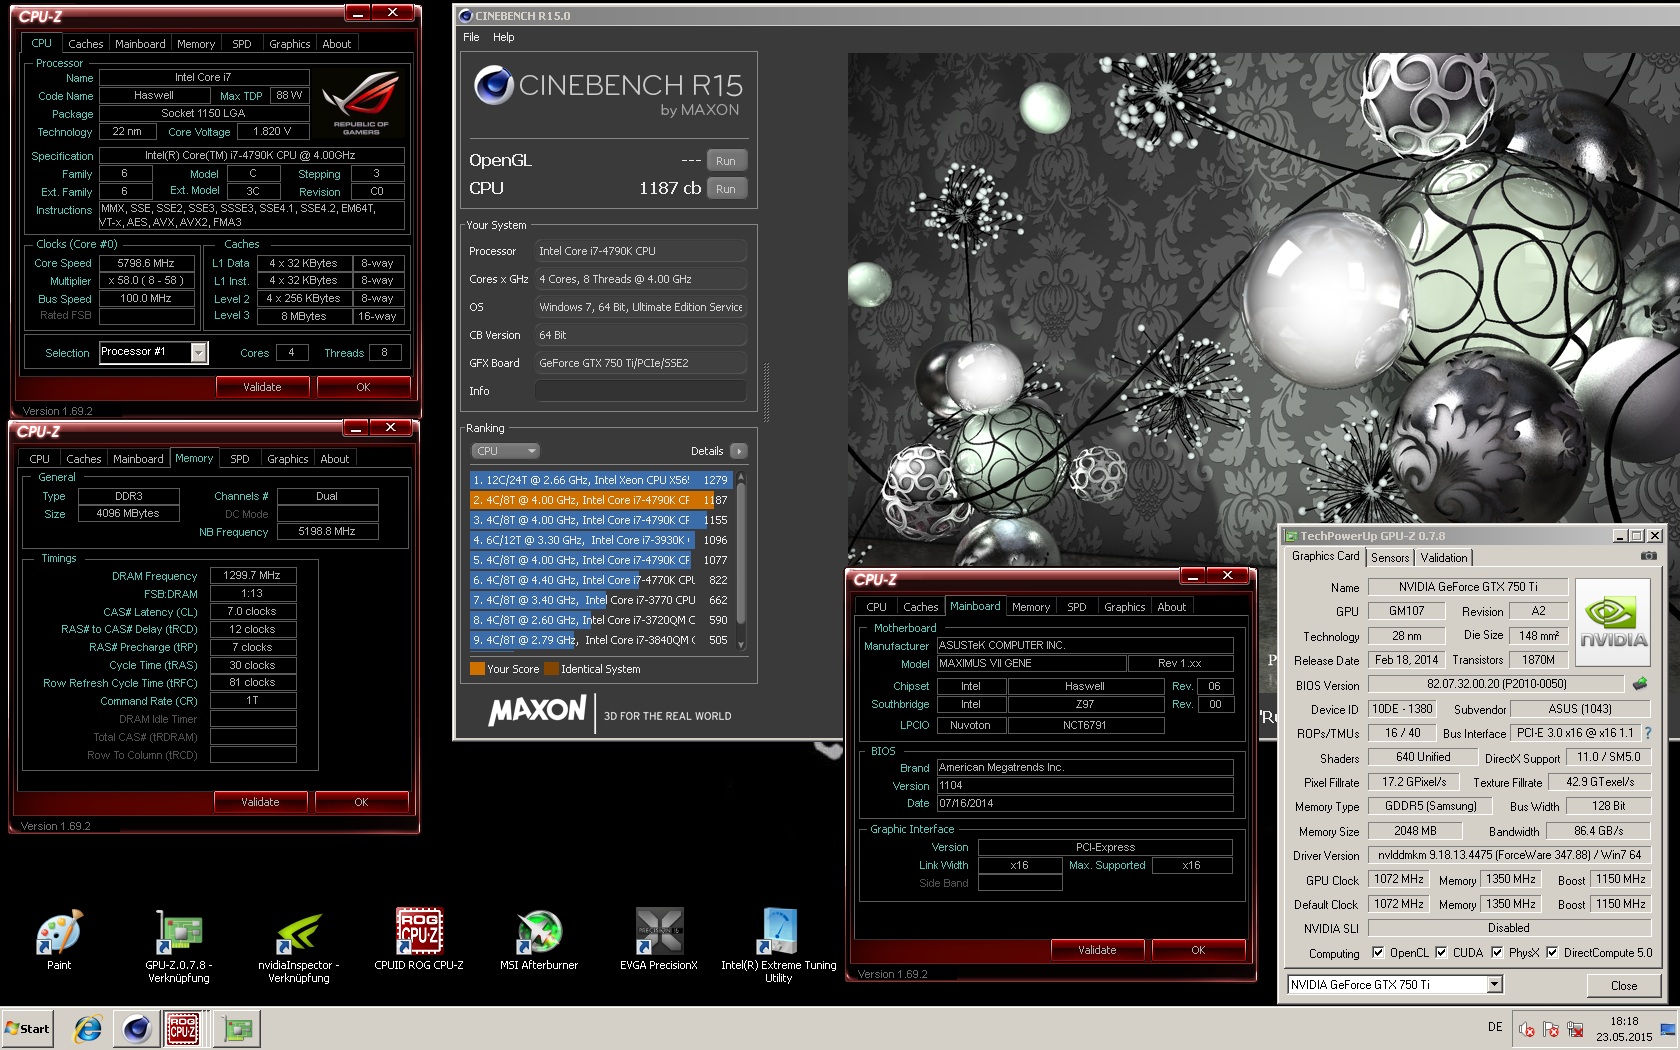The width and height of the screenshot is (1680, 1050).
Task: Click the Close button in GPU-Z
Action: coord(1624,985)
